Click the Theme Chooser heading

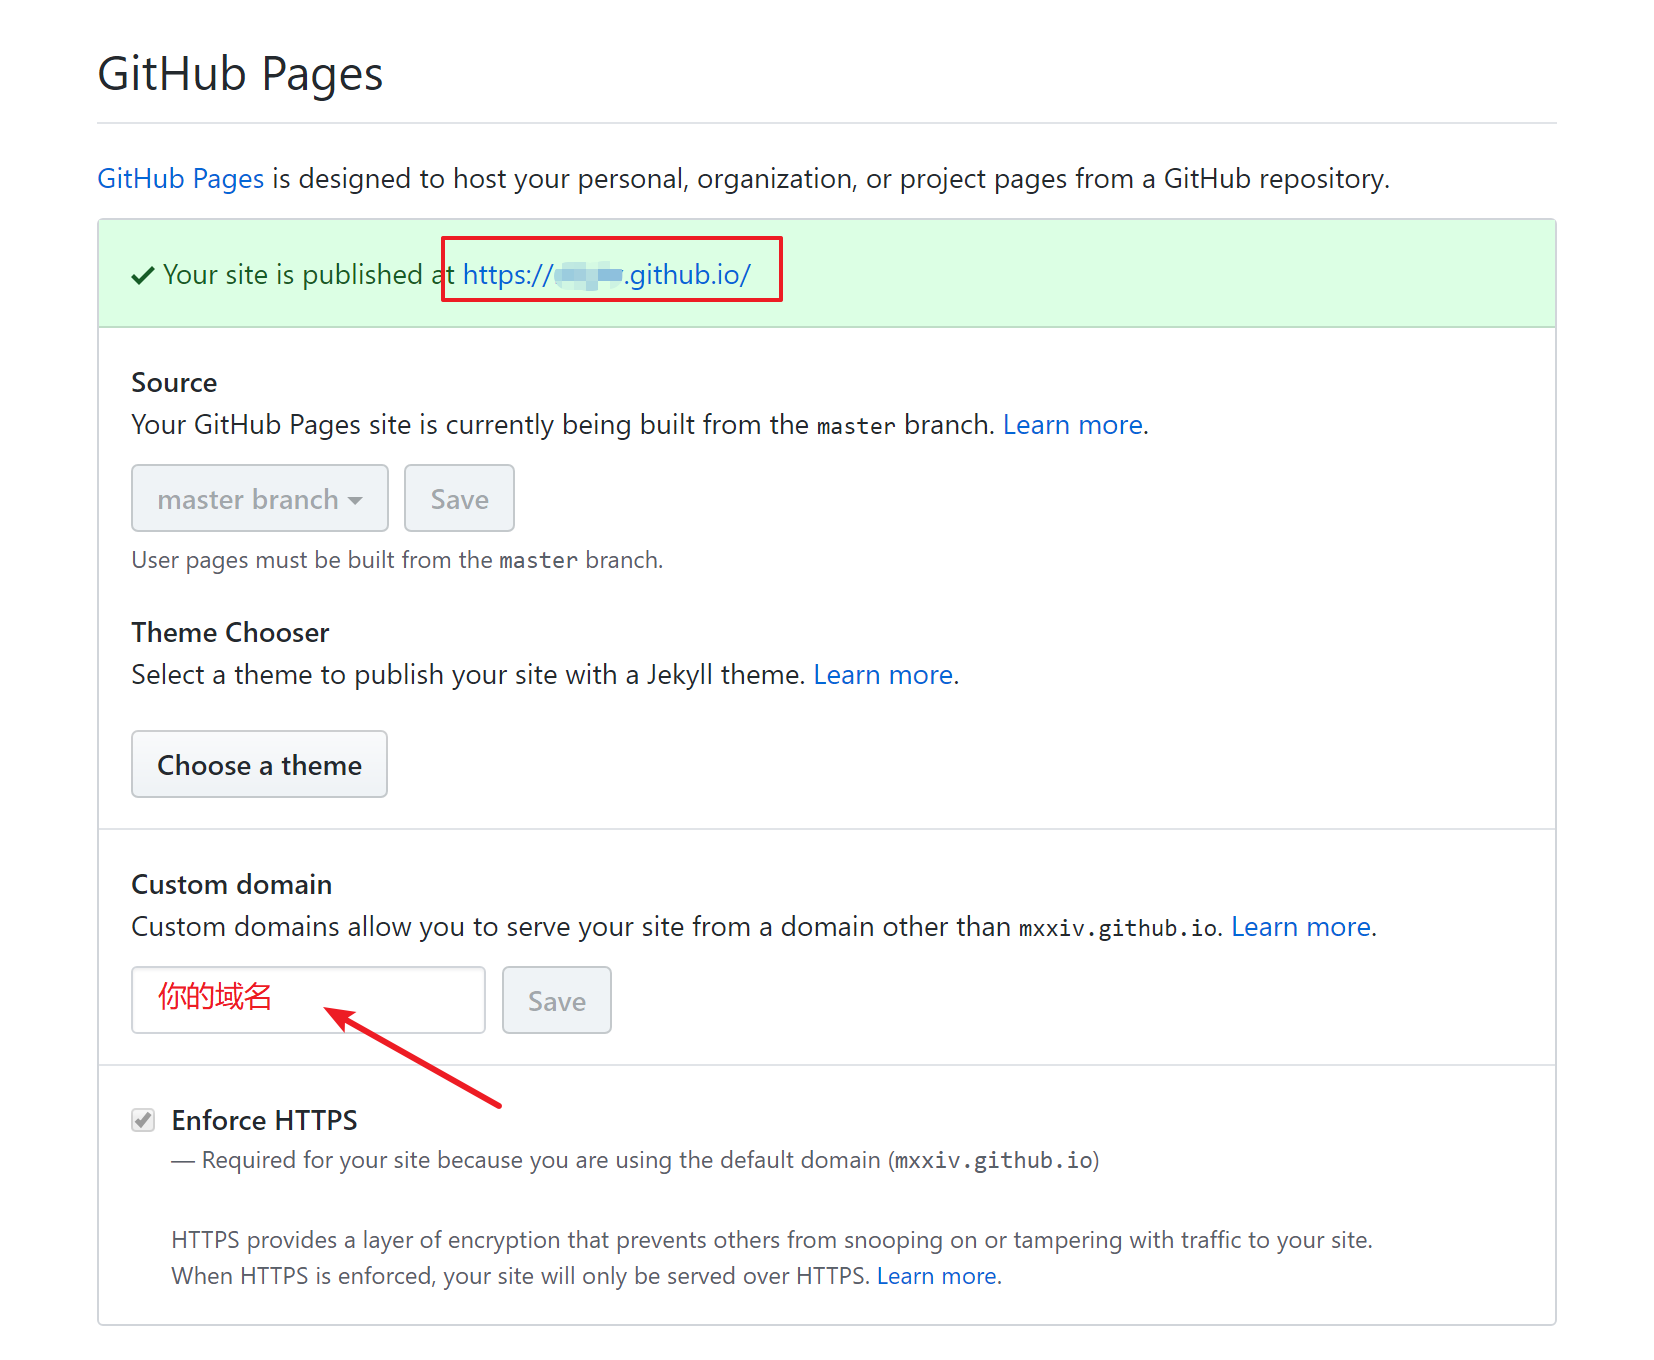tap(230, 633)
